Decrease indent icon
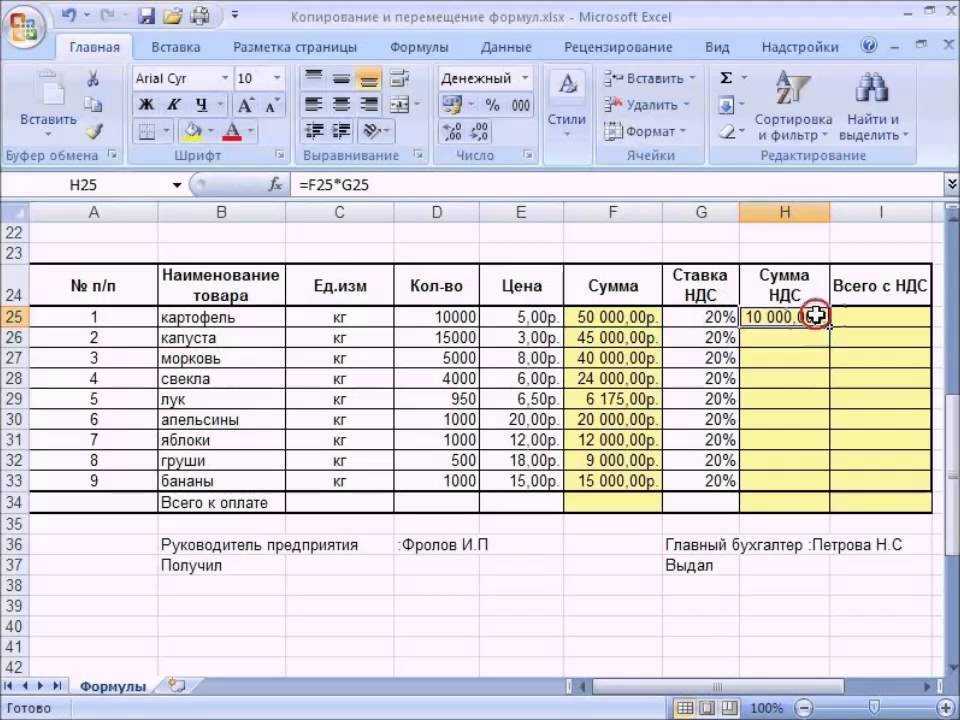The image size is (960, 720). 315,131
